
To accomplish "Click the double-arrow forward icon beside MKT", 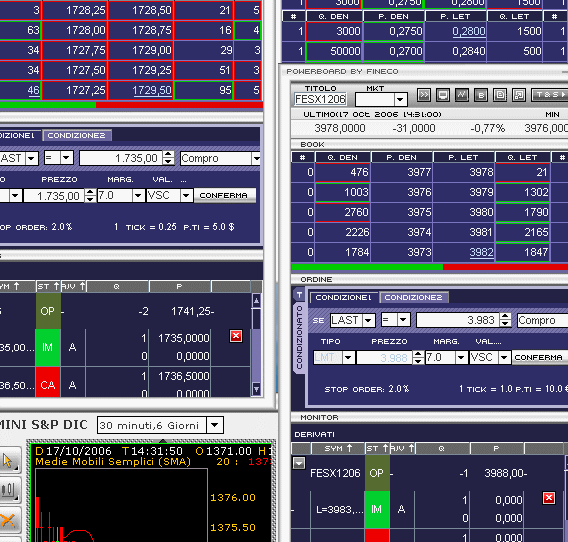I will coord(424,95).
